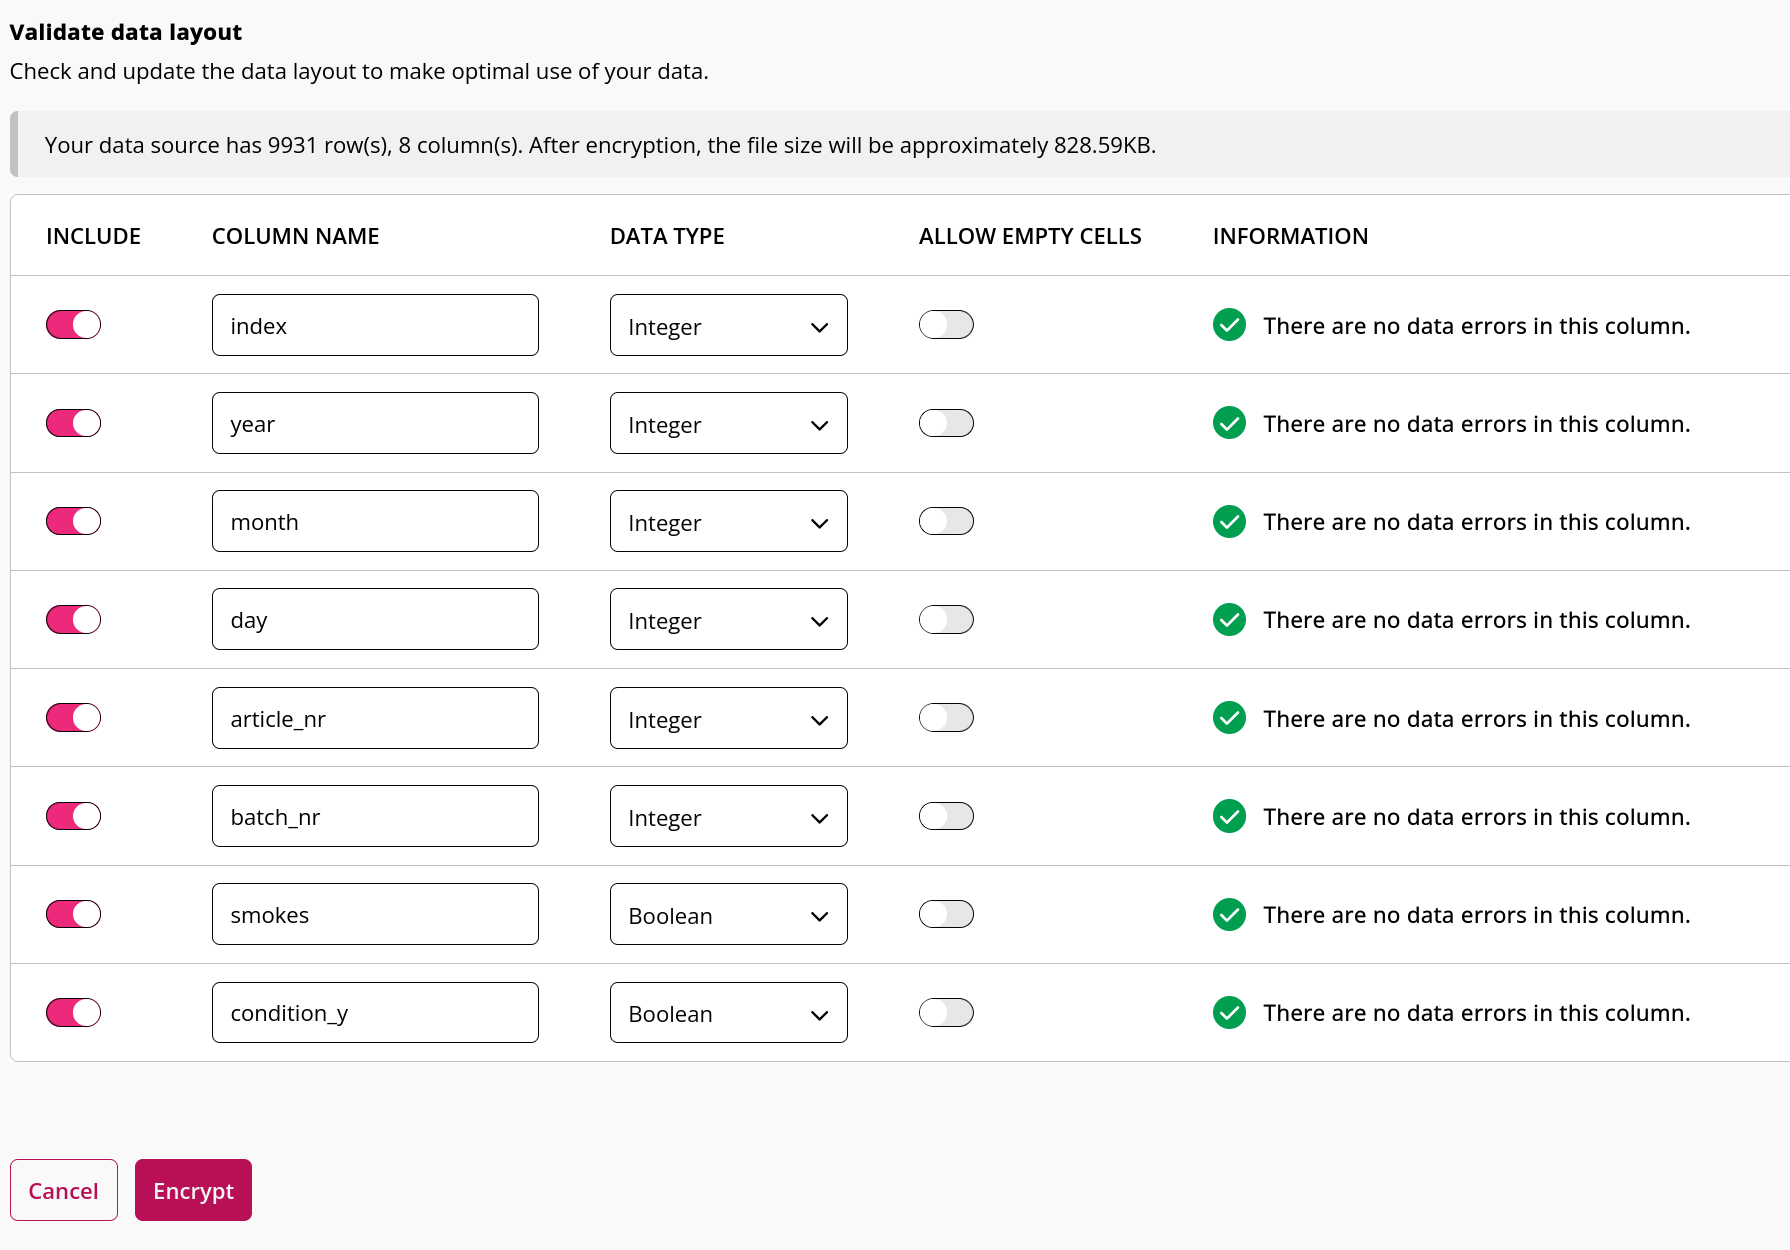1790x1250 pixels.
Task: Click green checkmark icon in index row
Action: pos(1229,325)
